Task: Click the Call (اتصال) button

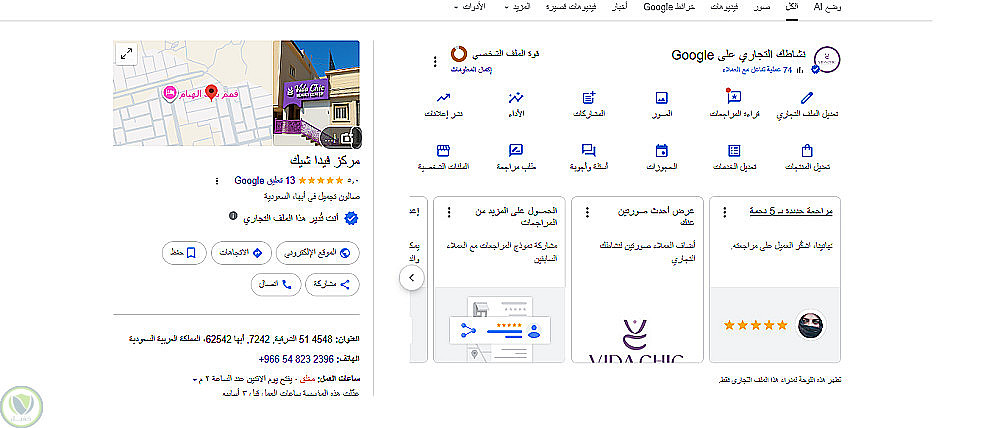Action: pos(276,284)
